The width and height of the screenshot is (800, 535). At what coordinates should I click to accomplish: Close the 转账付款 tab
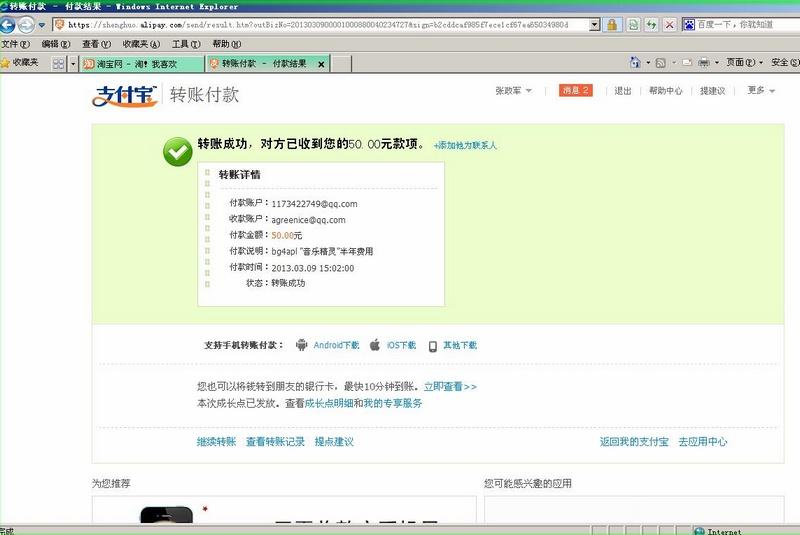(x=321, y=64)
